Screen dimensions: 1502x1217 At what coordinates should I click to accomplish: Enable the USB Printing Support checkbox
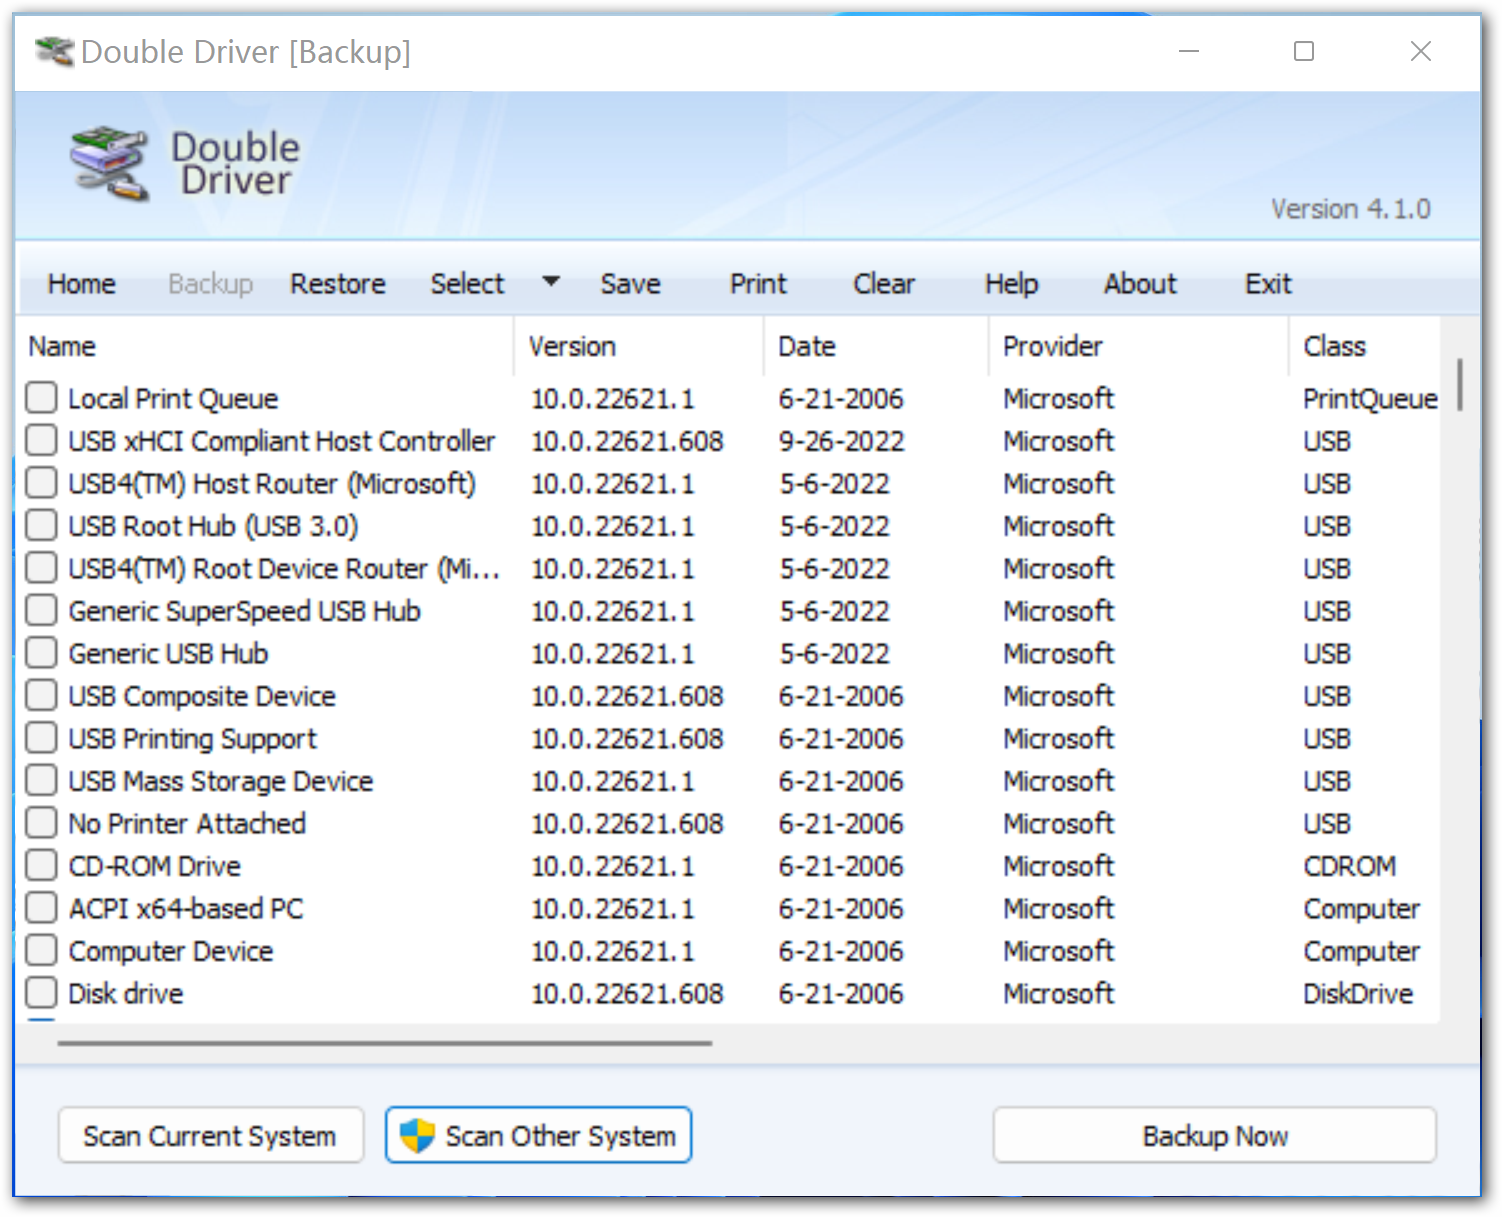(x=41, y=738)
